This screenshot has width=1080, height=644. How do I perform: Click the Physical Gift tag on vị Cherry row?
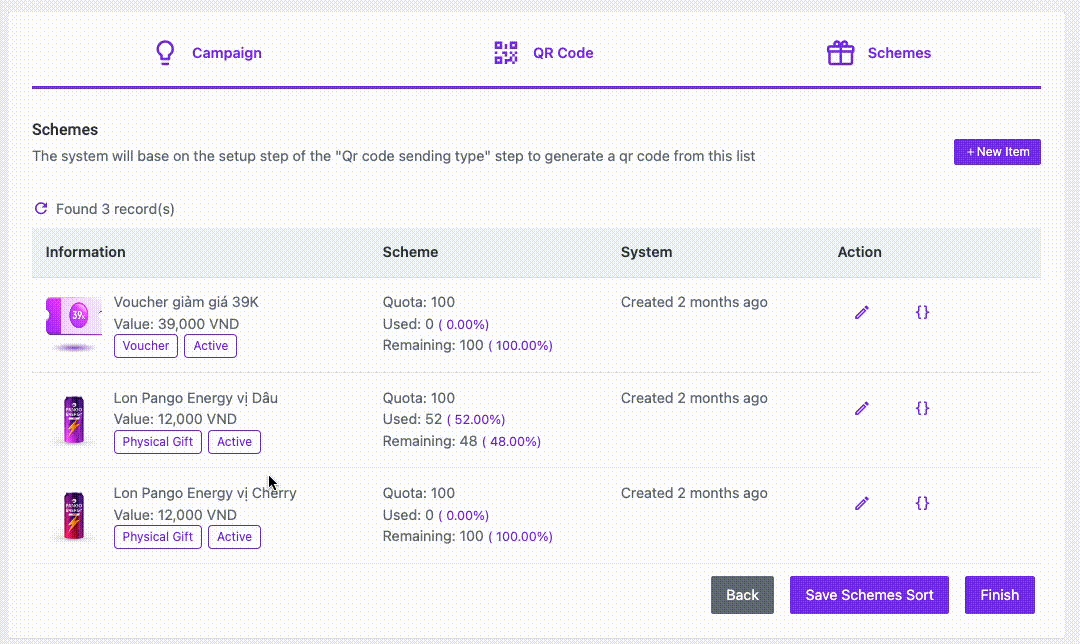pos(157,537)
